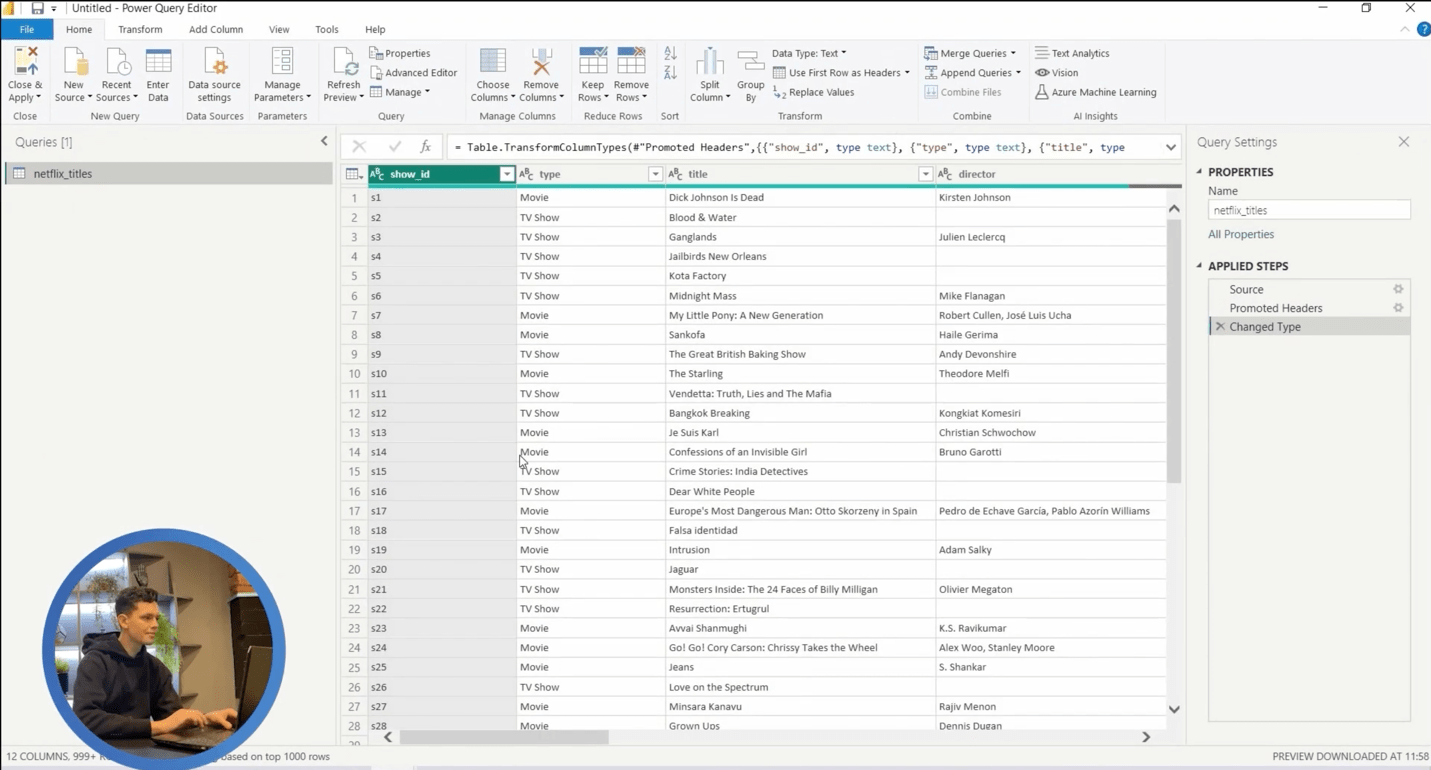
Task: Click the Refresh Preview icon
Action: 344,61
